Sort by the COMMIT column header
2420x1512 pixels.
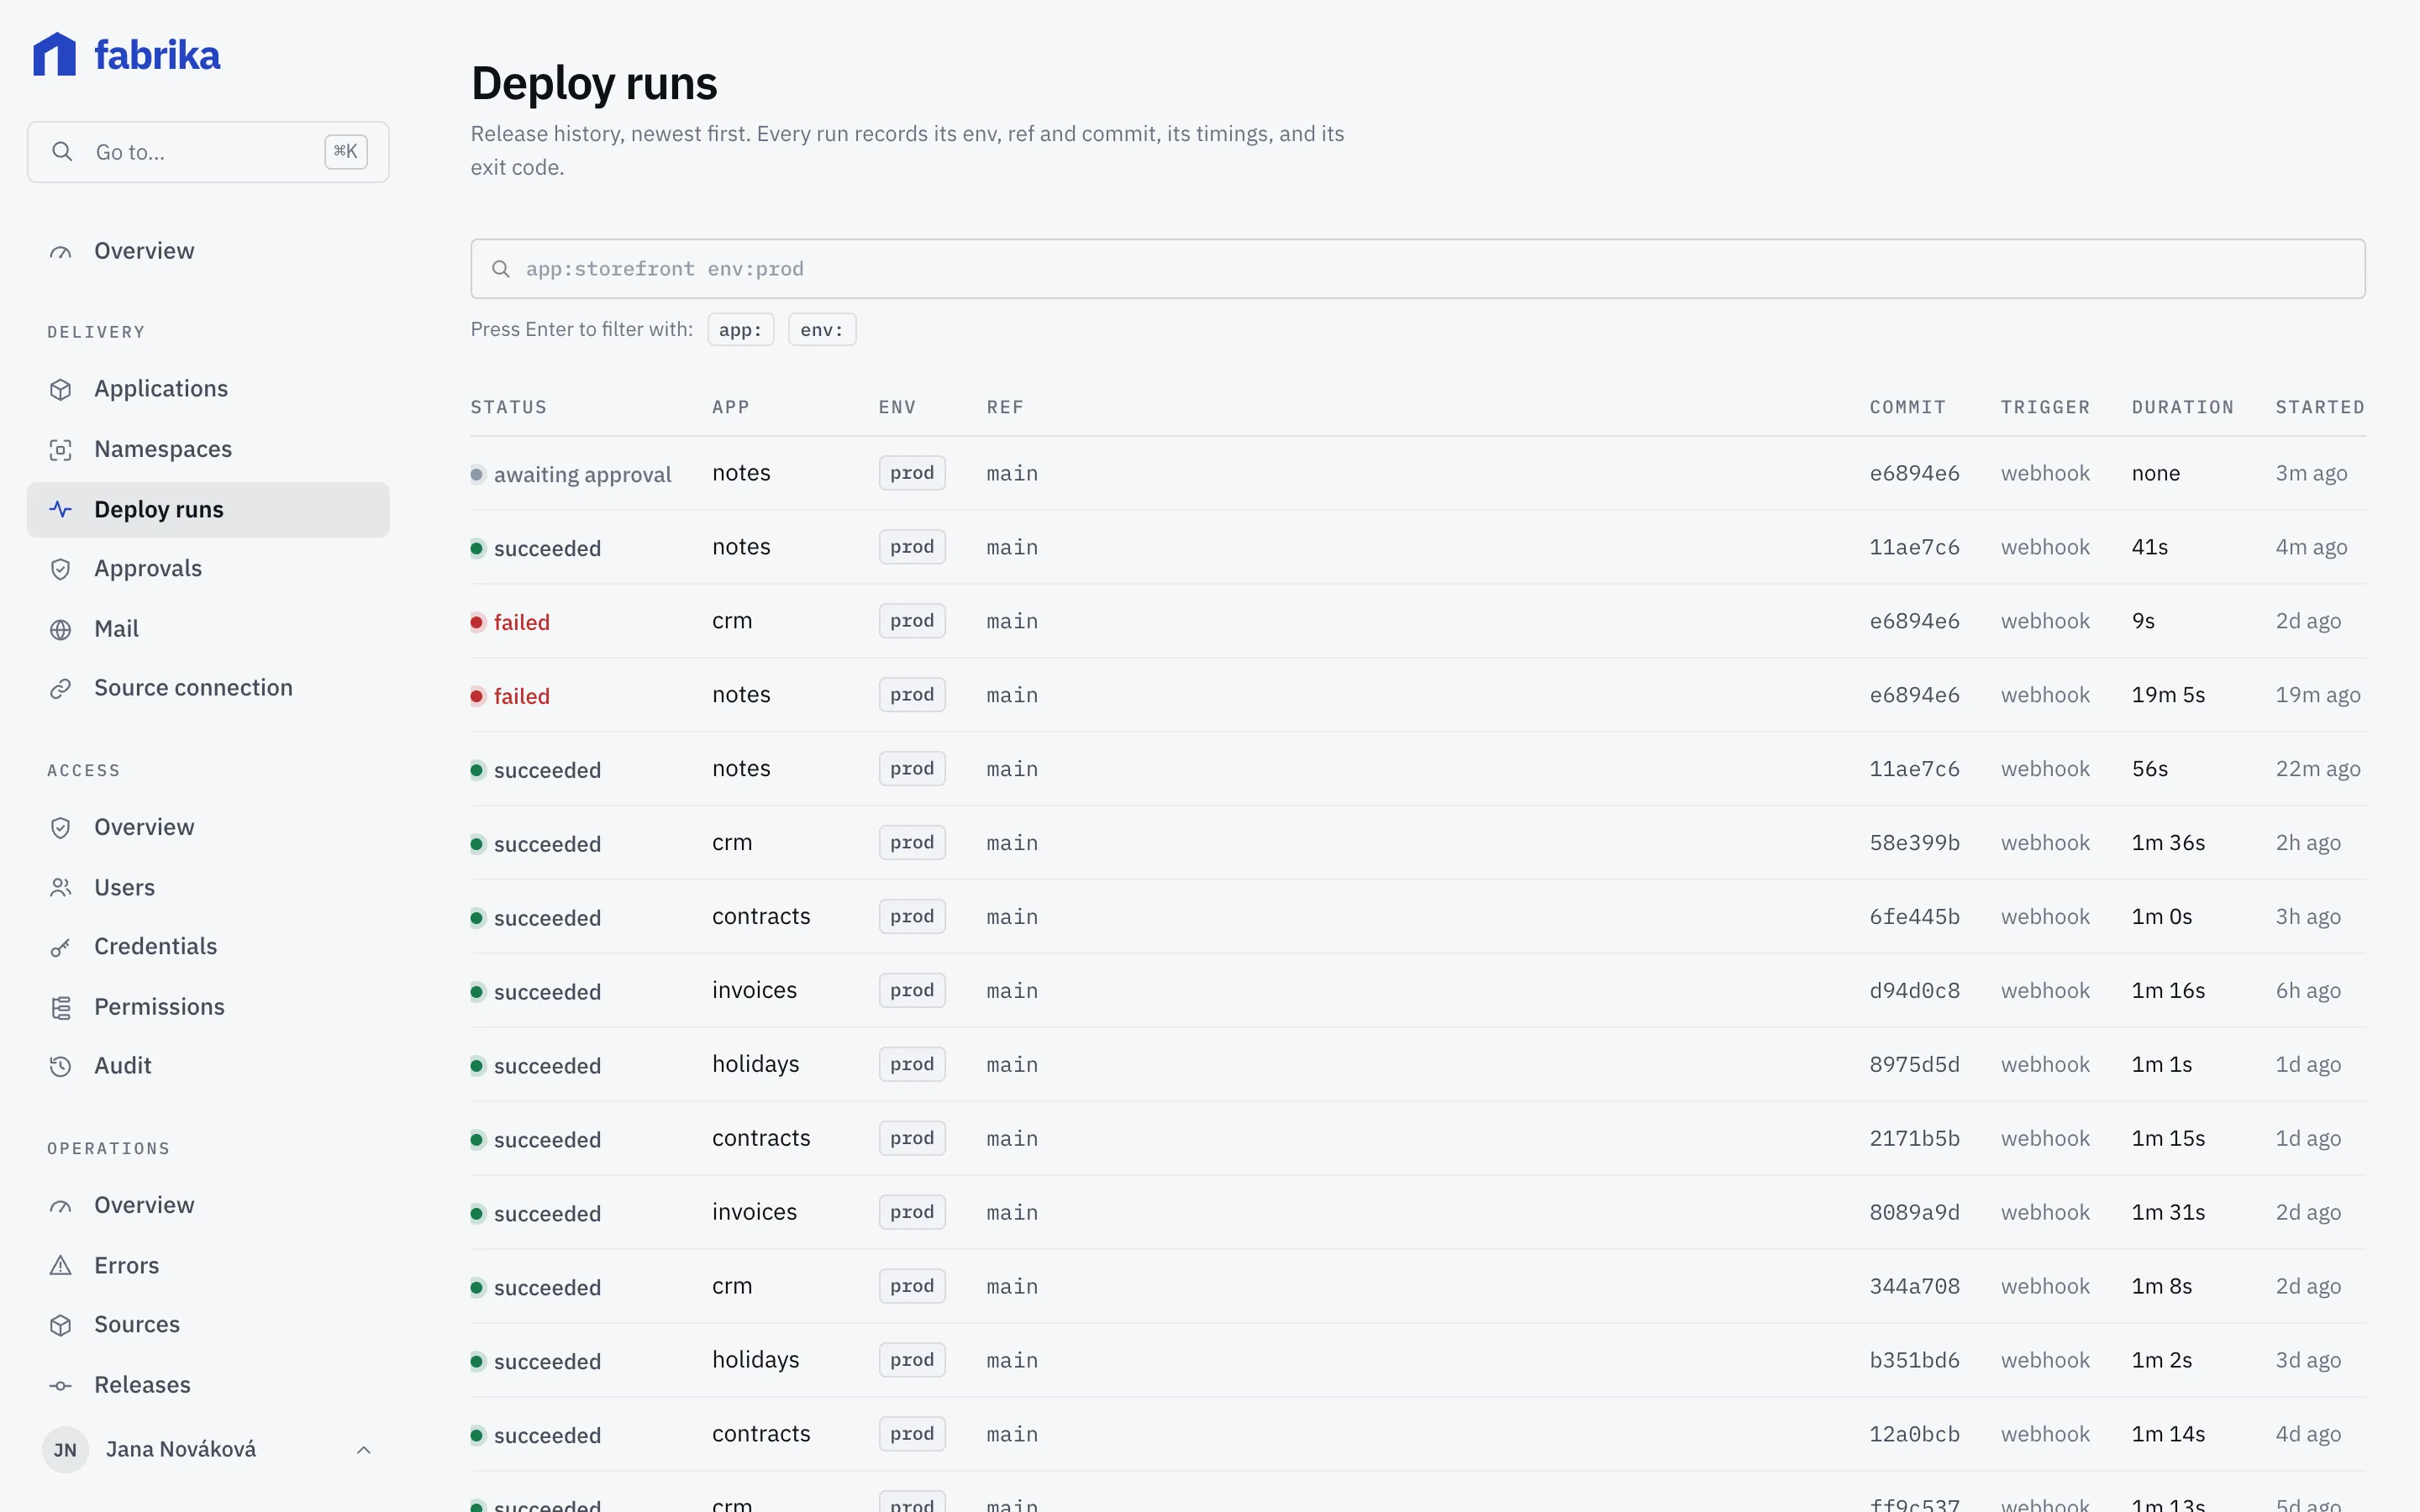point(1908,408)
